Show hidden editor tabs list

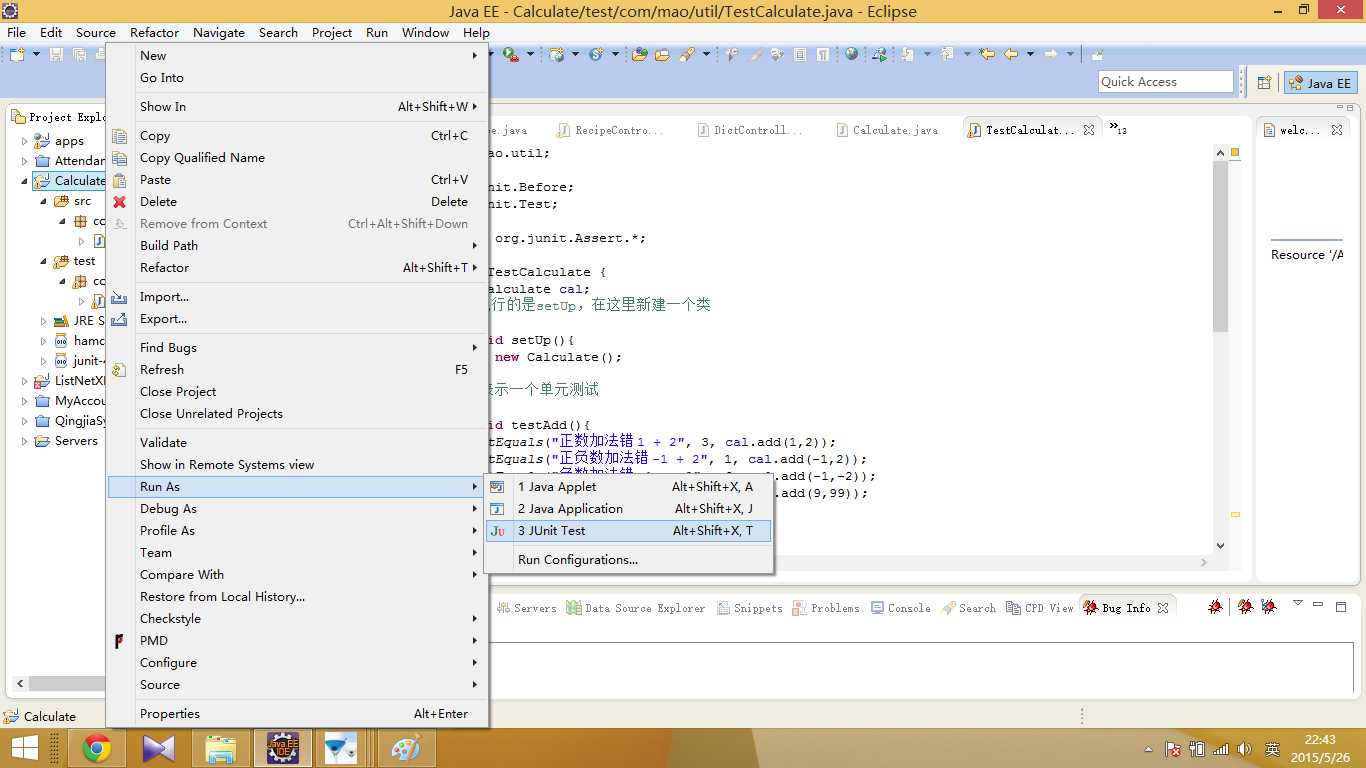coord(1117,129)
